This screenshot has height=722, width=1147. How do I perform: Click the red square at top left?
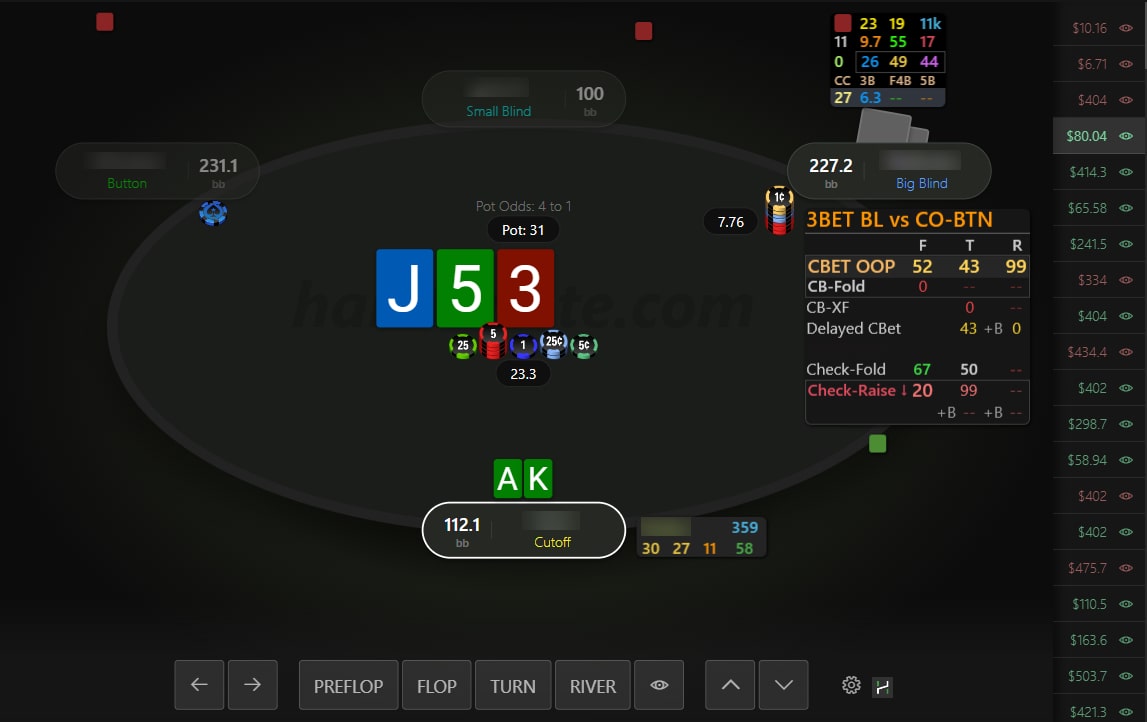click(105, 22)
